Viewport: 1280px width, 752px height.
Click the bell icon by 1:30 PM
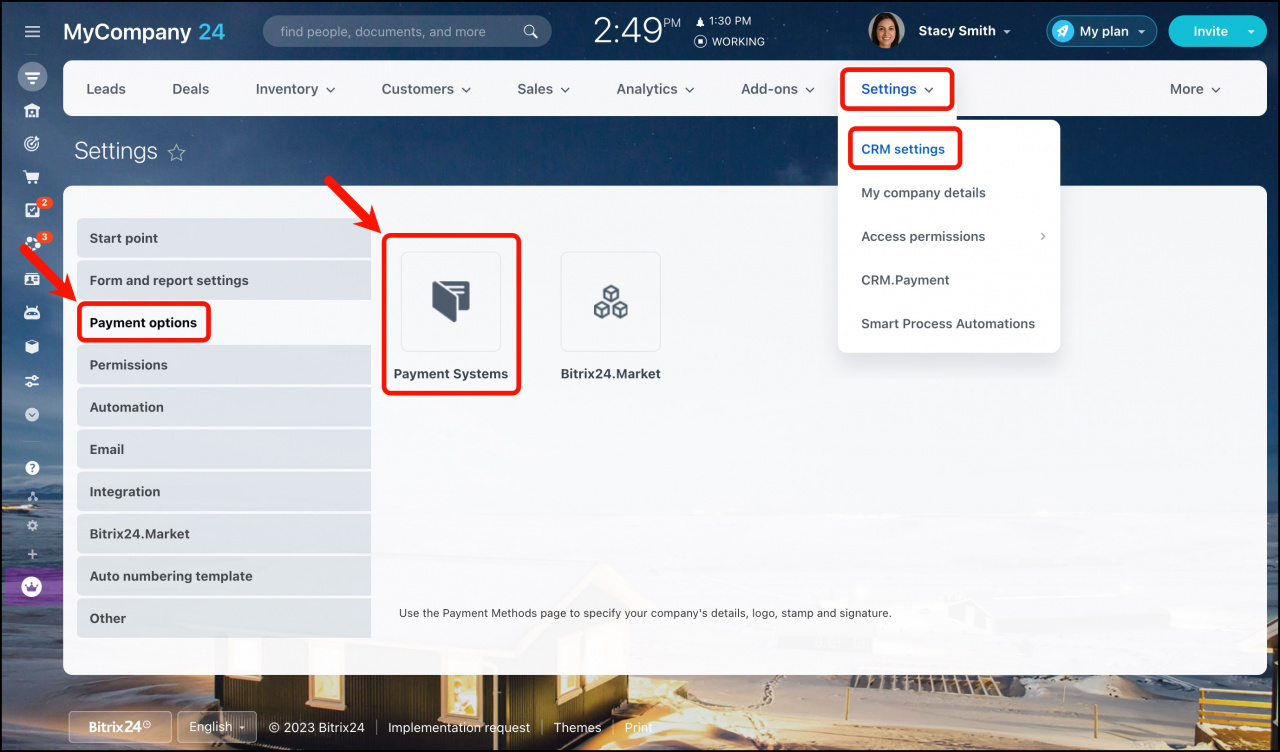tap(700, 21)
